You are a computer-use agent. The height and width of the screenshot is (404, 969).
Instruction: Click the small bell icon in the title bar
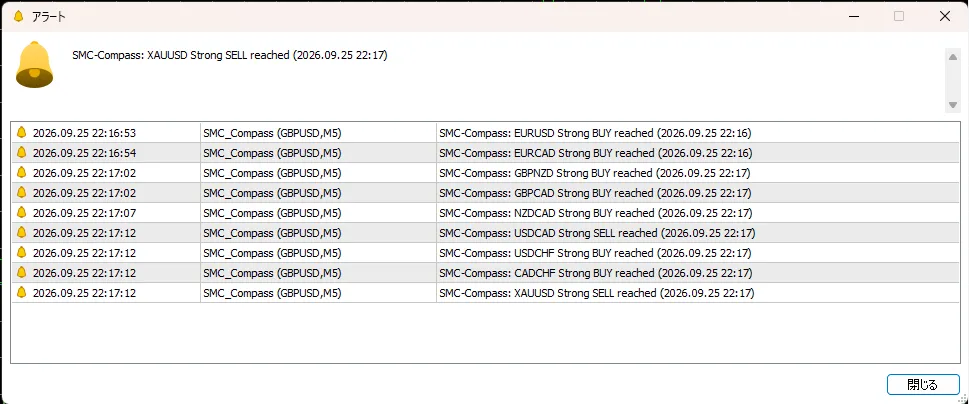point(18,16)
